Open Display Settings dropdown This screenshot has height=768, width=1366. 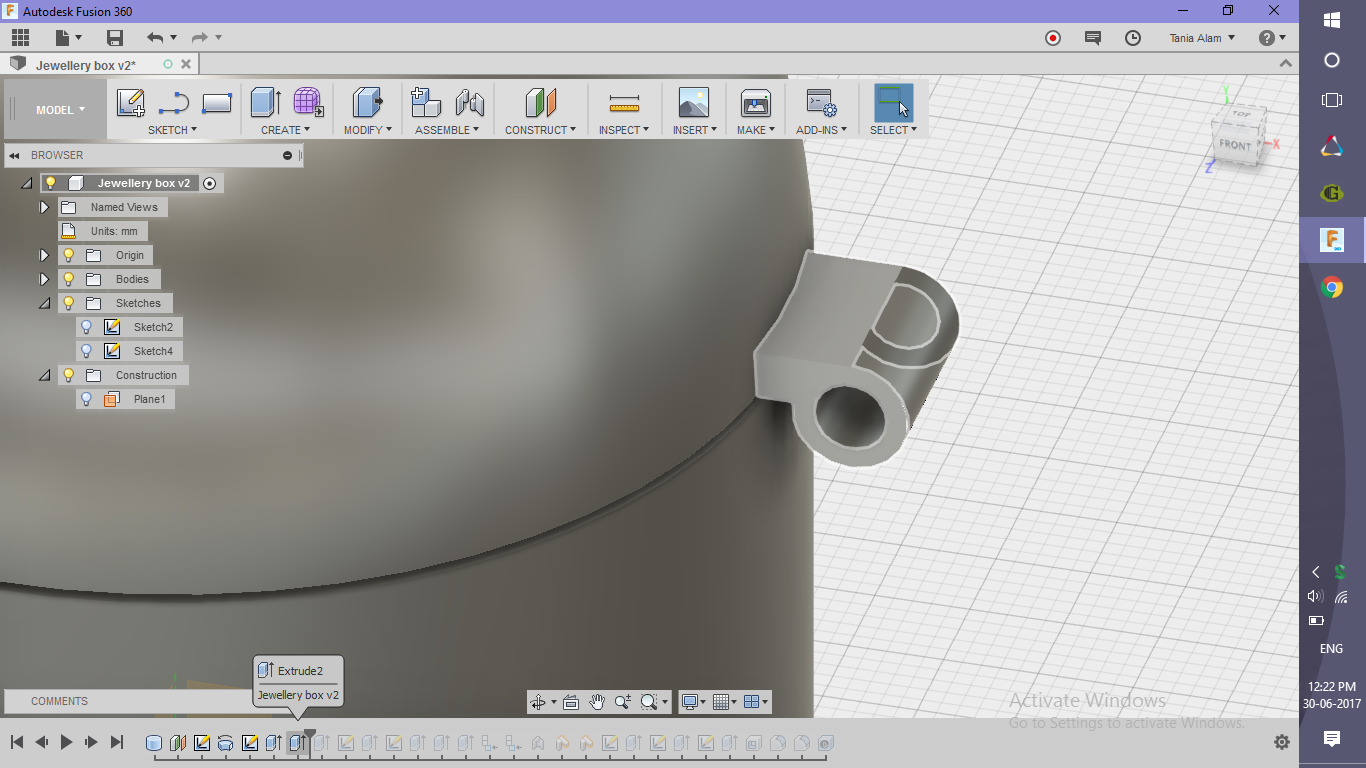[693, 702]
